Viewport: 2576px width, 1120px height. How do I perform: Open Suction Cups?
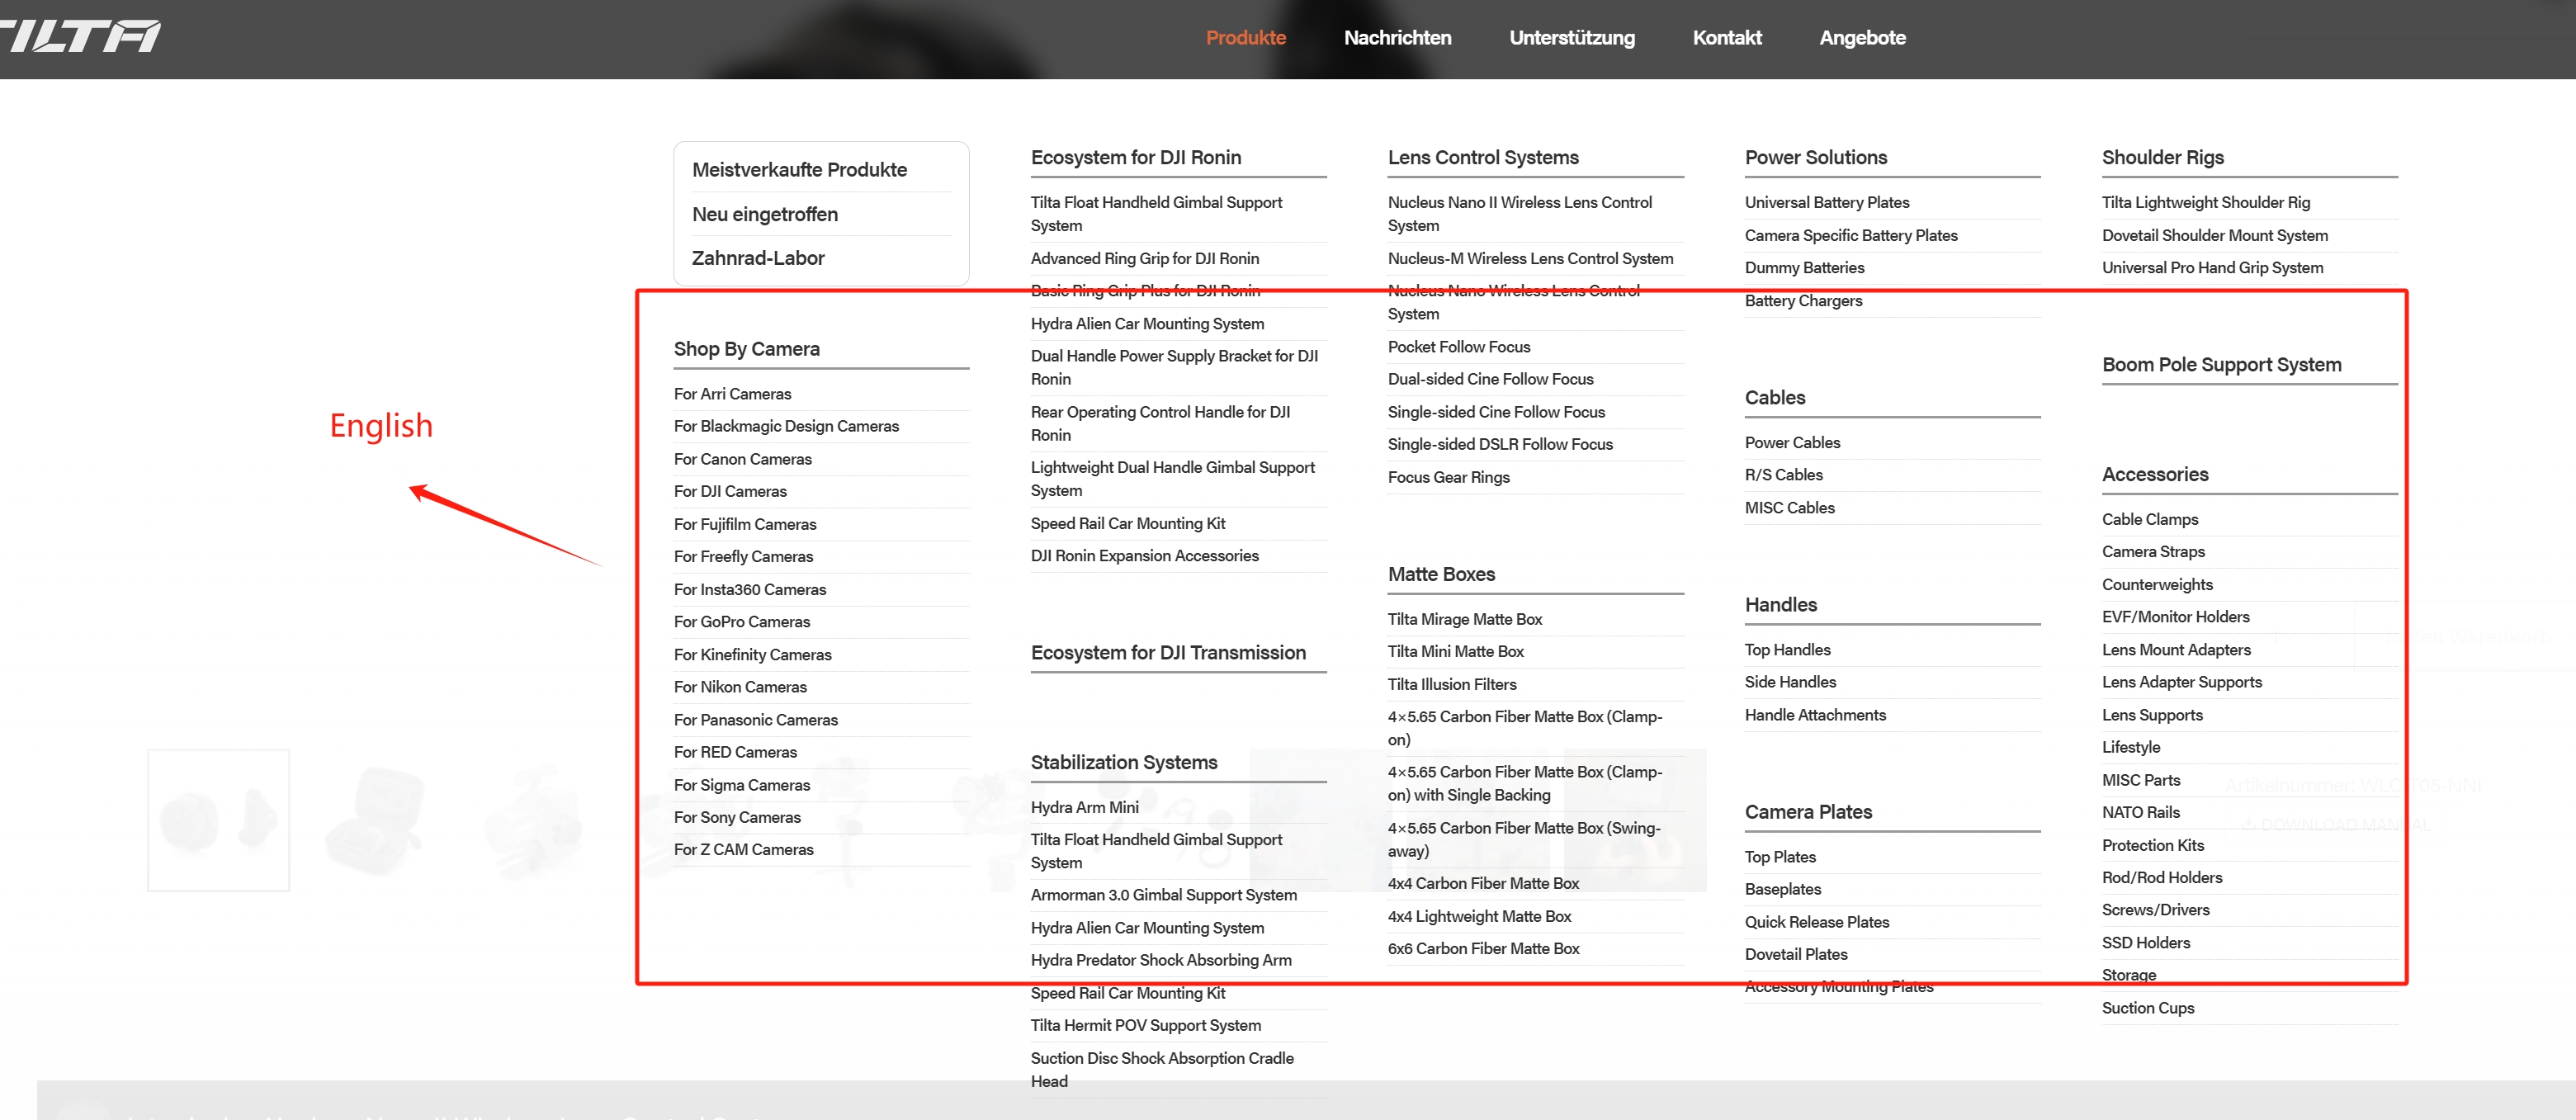coord(2147,1008)
